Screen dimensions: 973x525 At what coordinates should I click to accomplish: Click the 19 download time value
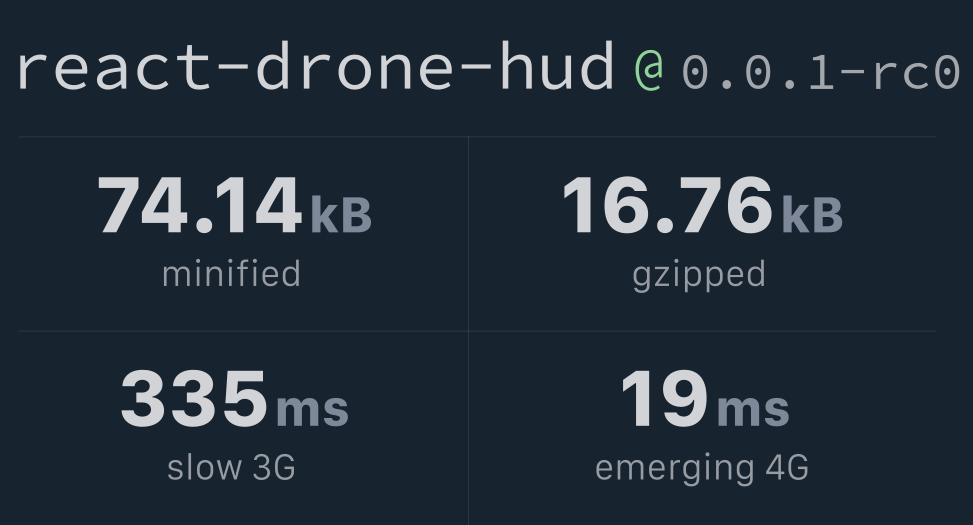[665, 398]
